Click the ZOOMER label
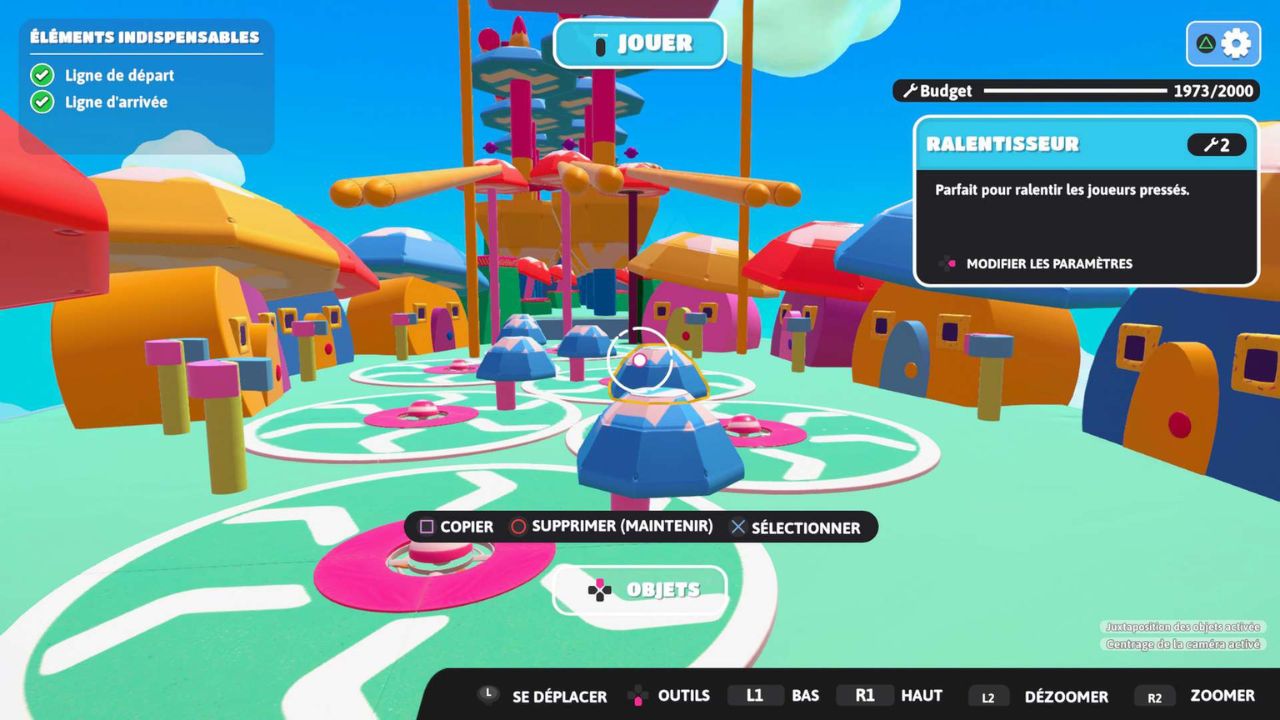This screenshot has width=1280, height=720. coord(1222,696)
